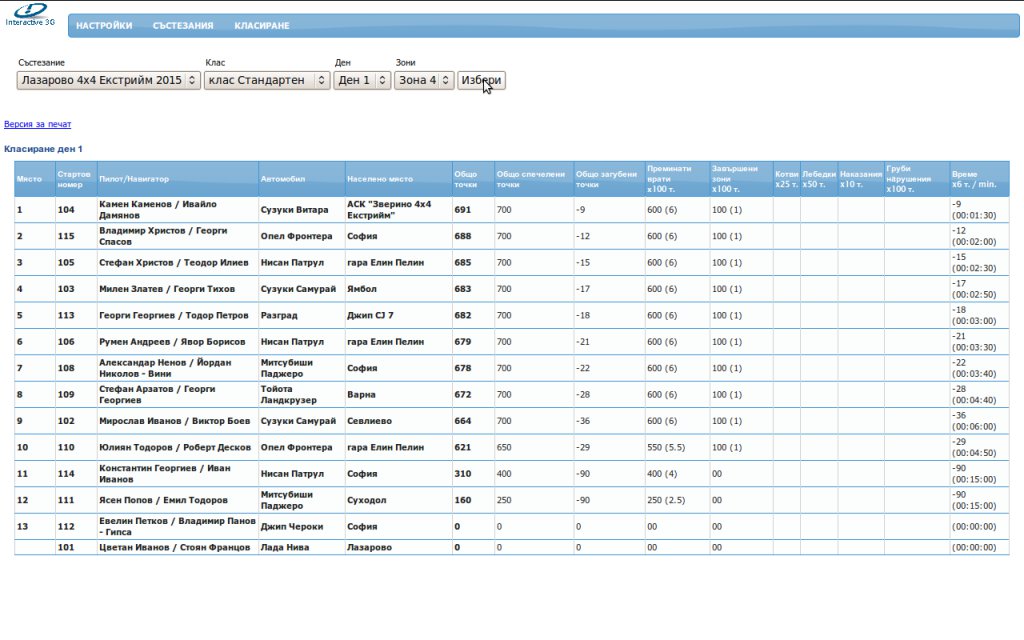
Task: Click the time cell -9 (00:01:30)
Action: [x=979, y=210]
